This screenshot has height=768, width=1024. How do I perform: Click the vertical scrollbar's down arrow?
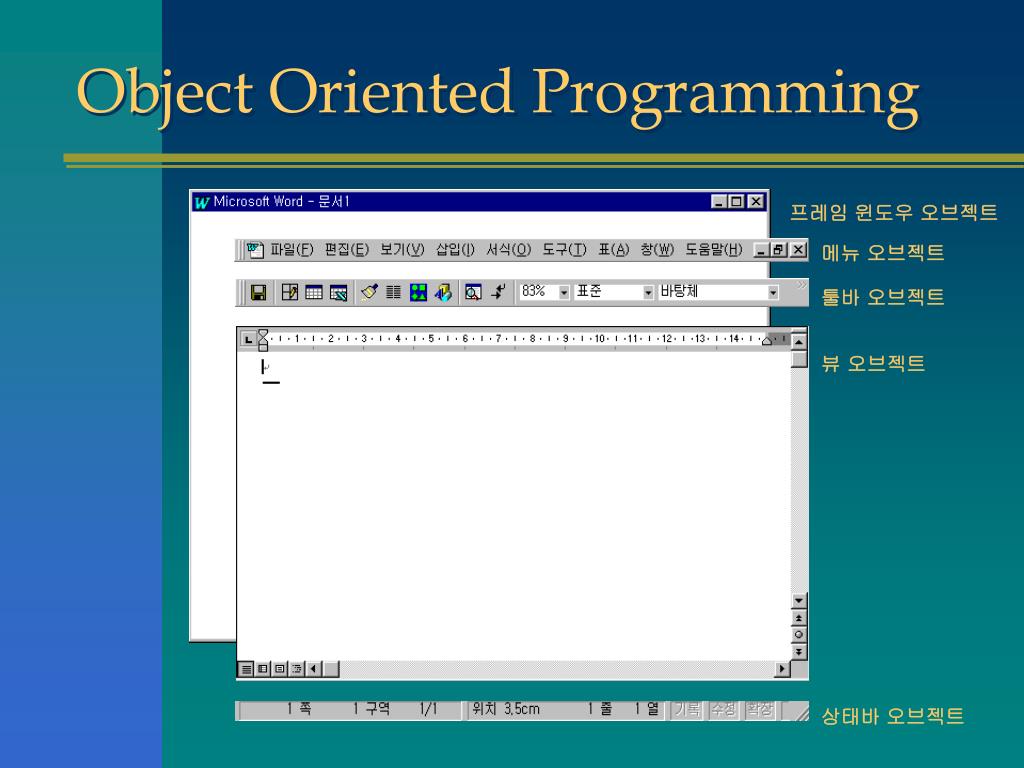[x=798, y=601]
